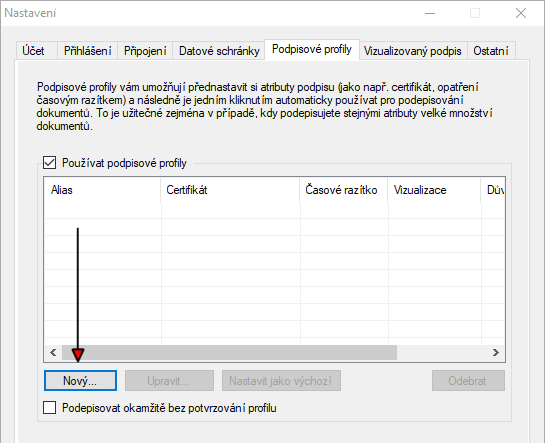
Task: Sort by the Alias column header
Action: pos(103,190)
